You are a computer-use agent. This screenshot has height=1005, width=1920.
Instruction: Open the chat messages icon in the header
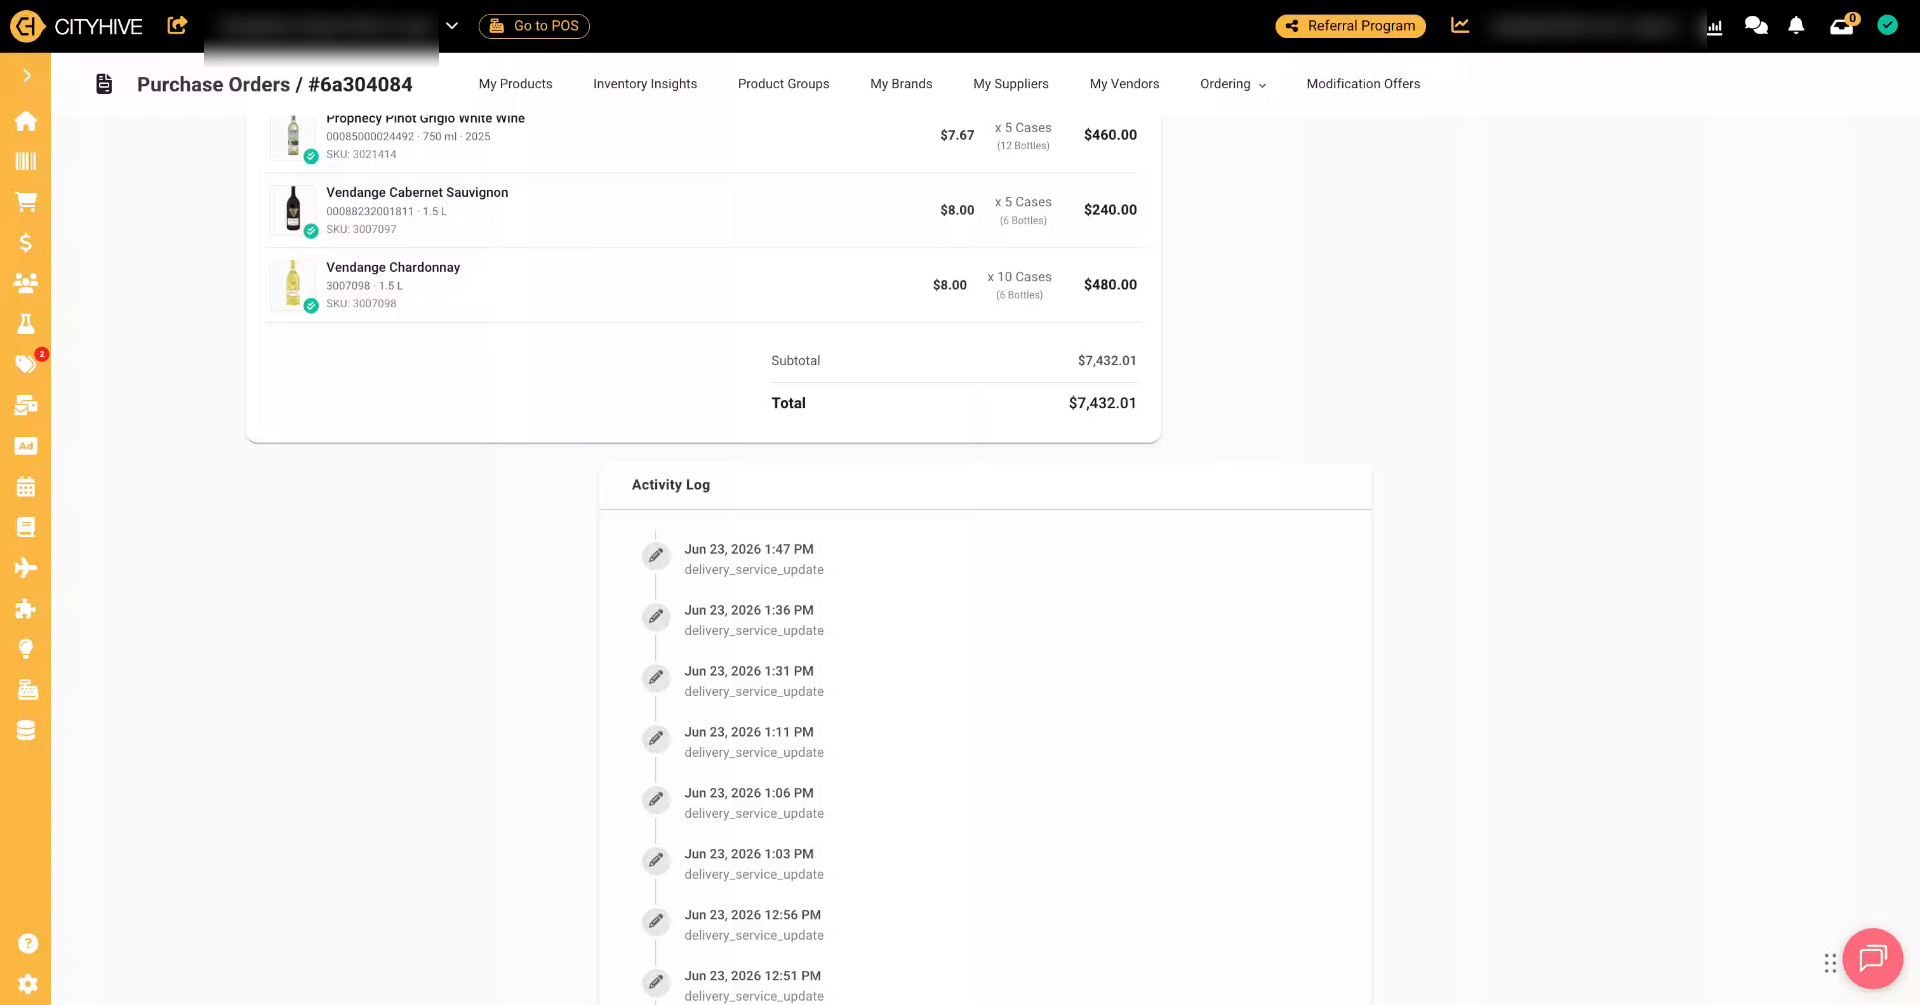[1756, 26]
